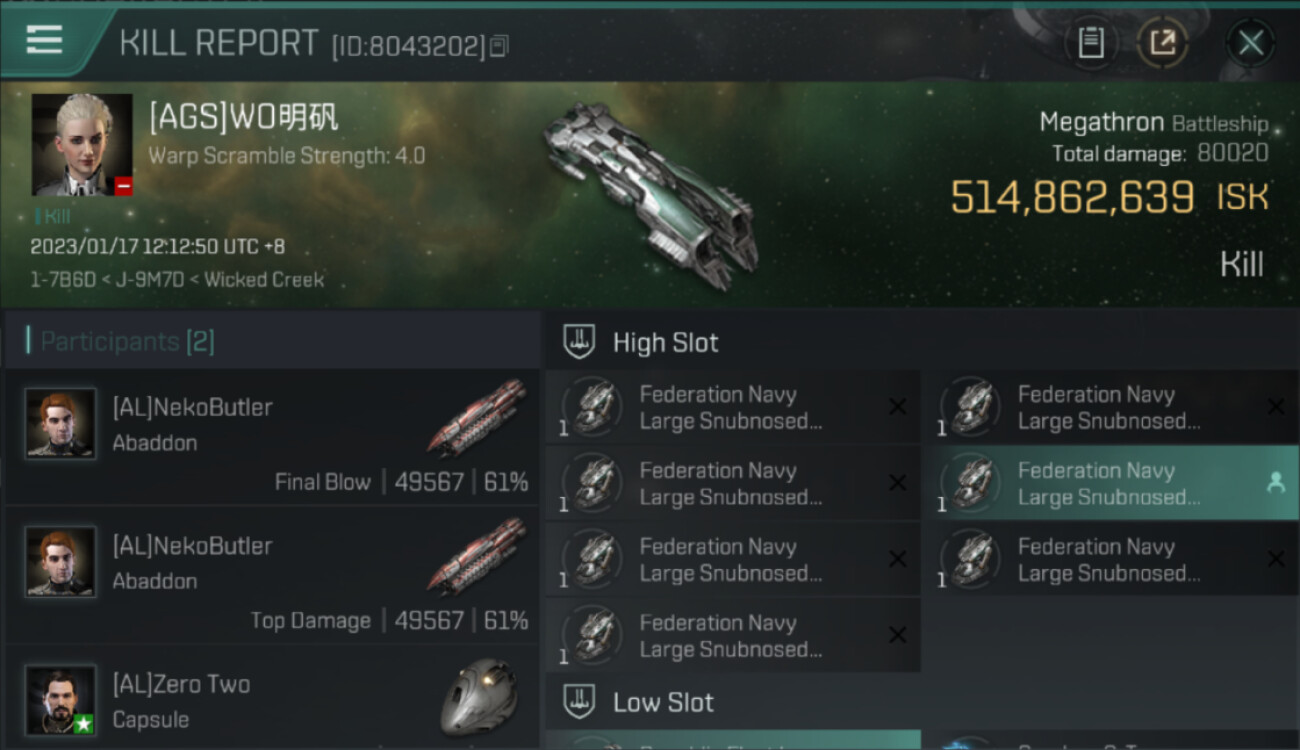Screen dimensions: 1300x750
Task: Copy the kill report ID with the copy icon
Action: (499, 46)
